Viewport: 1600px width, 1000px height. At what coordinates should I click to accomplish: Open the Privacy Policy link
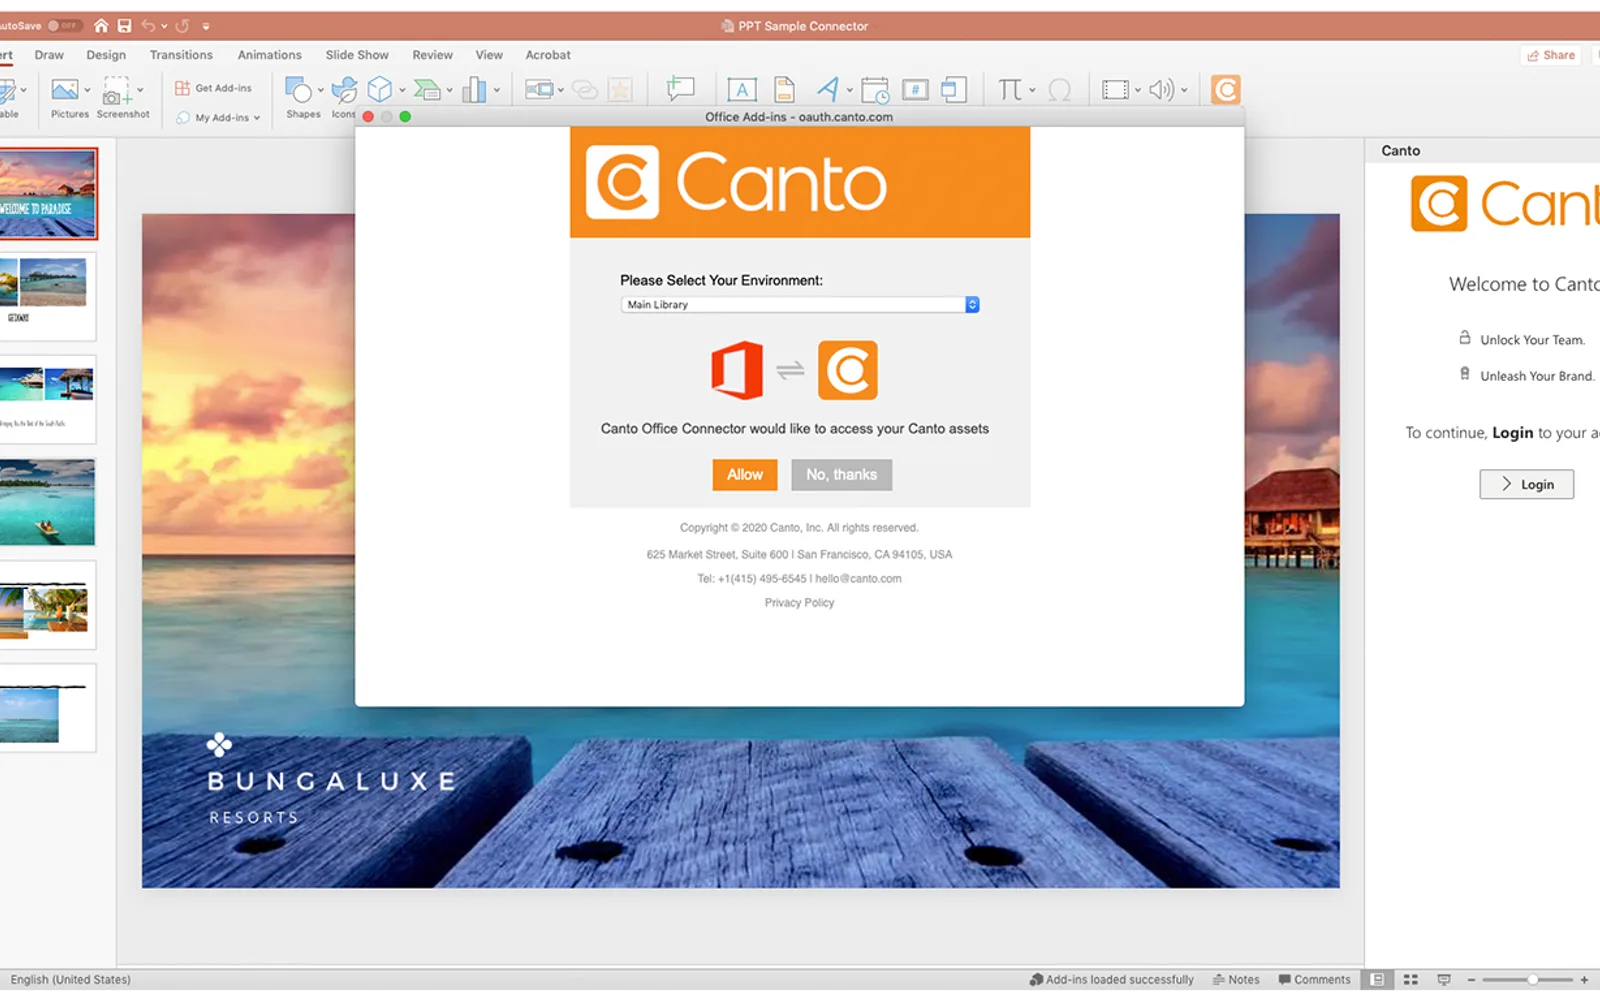pyautogui.click(x=799, y=603)
